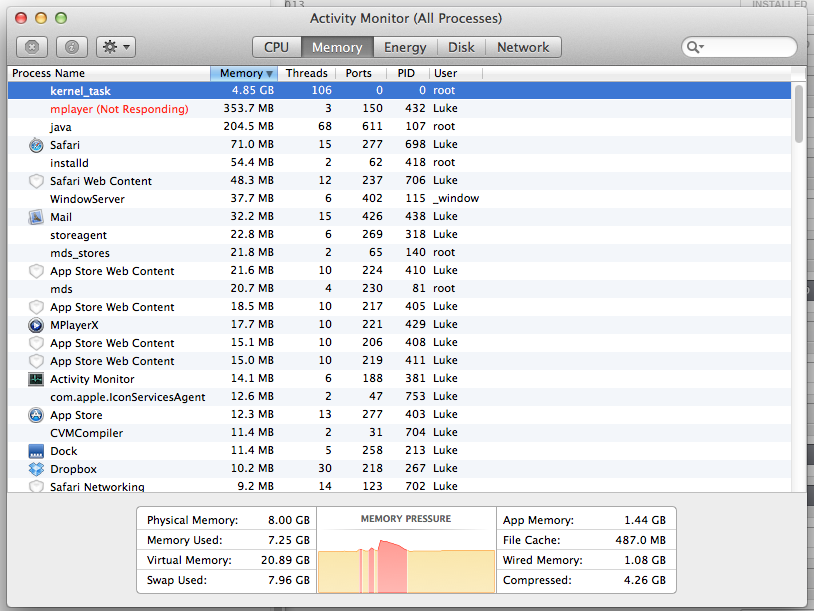Select the mds_stores process

399,253
